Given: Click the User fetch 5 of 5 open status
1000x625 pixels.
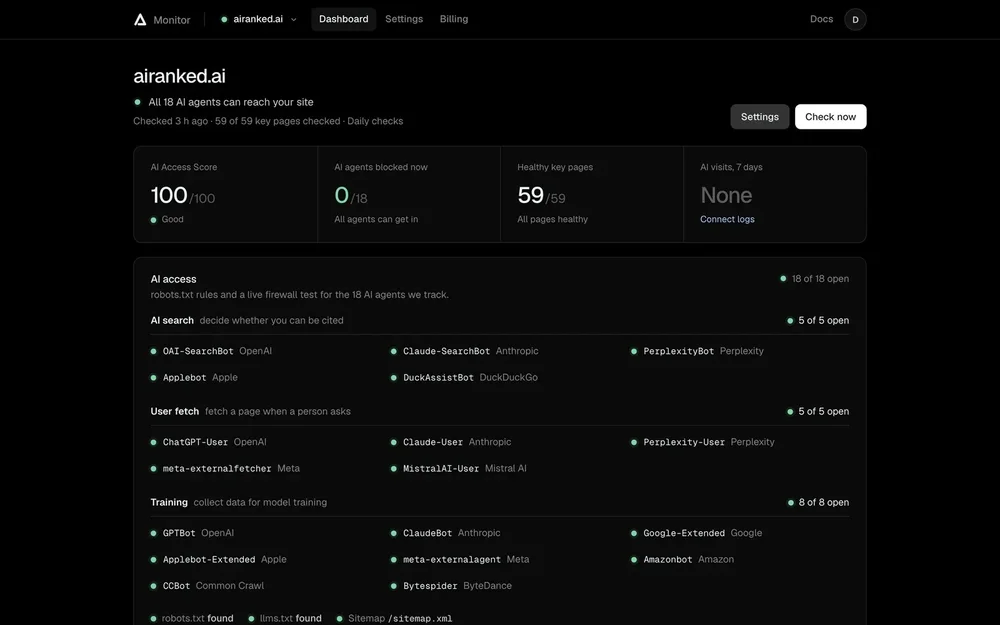Looking at the screenshot, I should pos(818,411).
